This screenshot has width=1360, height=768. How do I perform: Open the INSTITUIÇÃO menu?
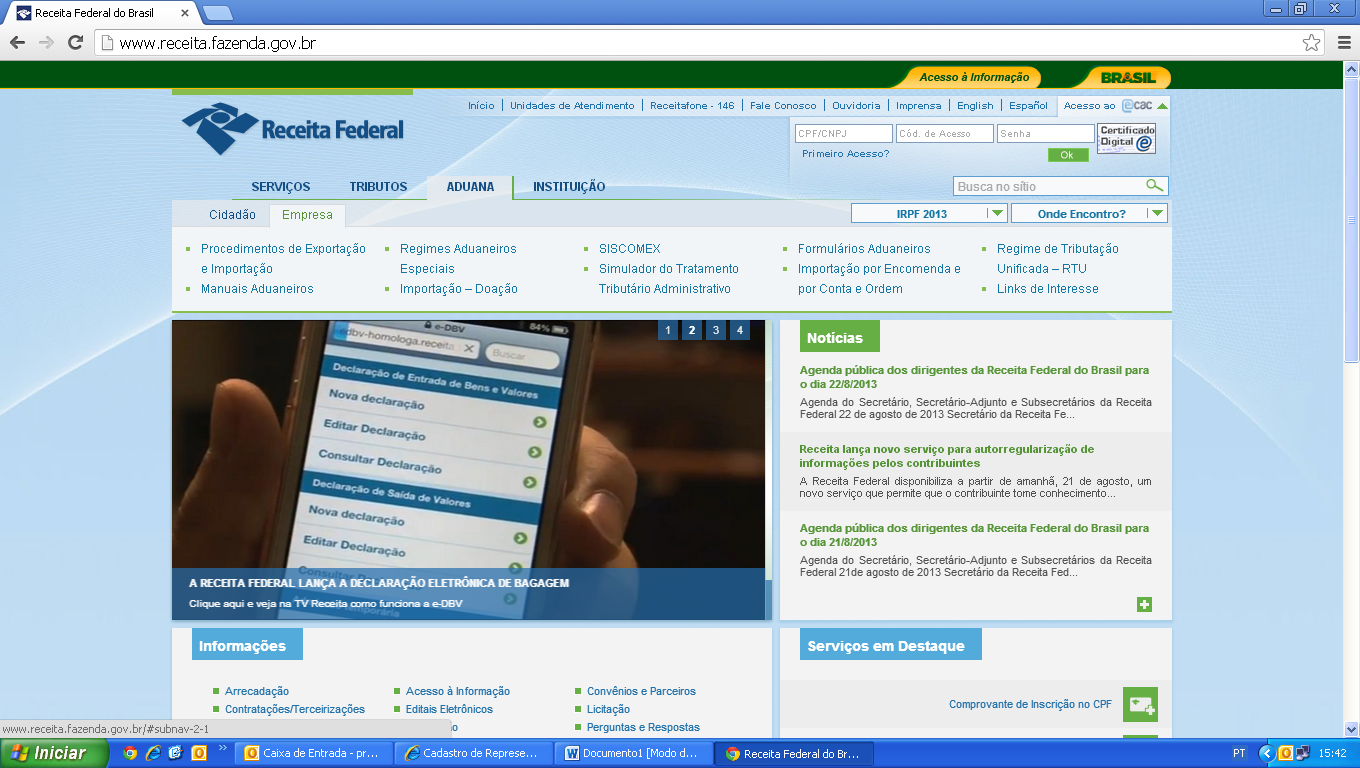point(569,187)
